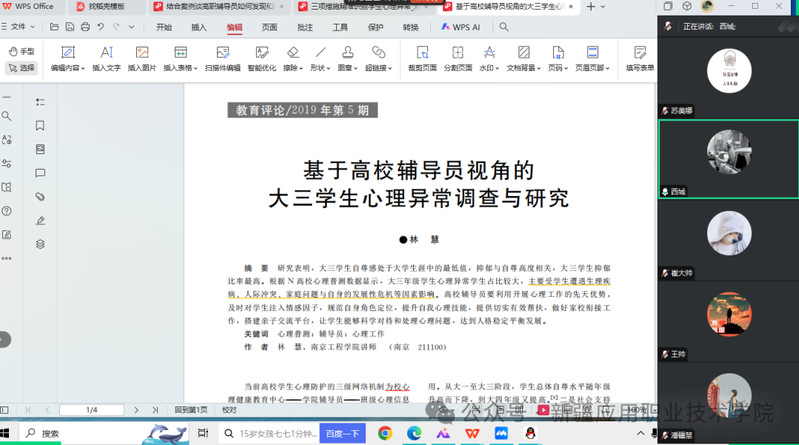Switch to the 批注 ribbon tab

305,27
